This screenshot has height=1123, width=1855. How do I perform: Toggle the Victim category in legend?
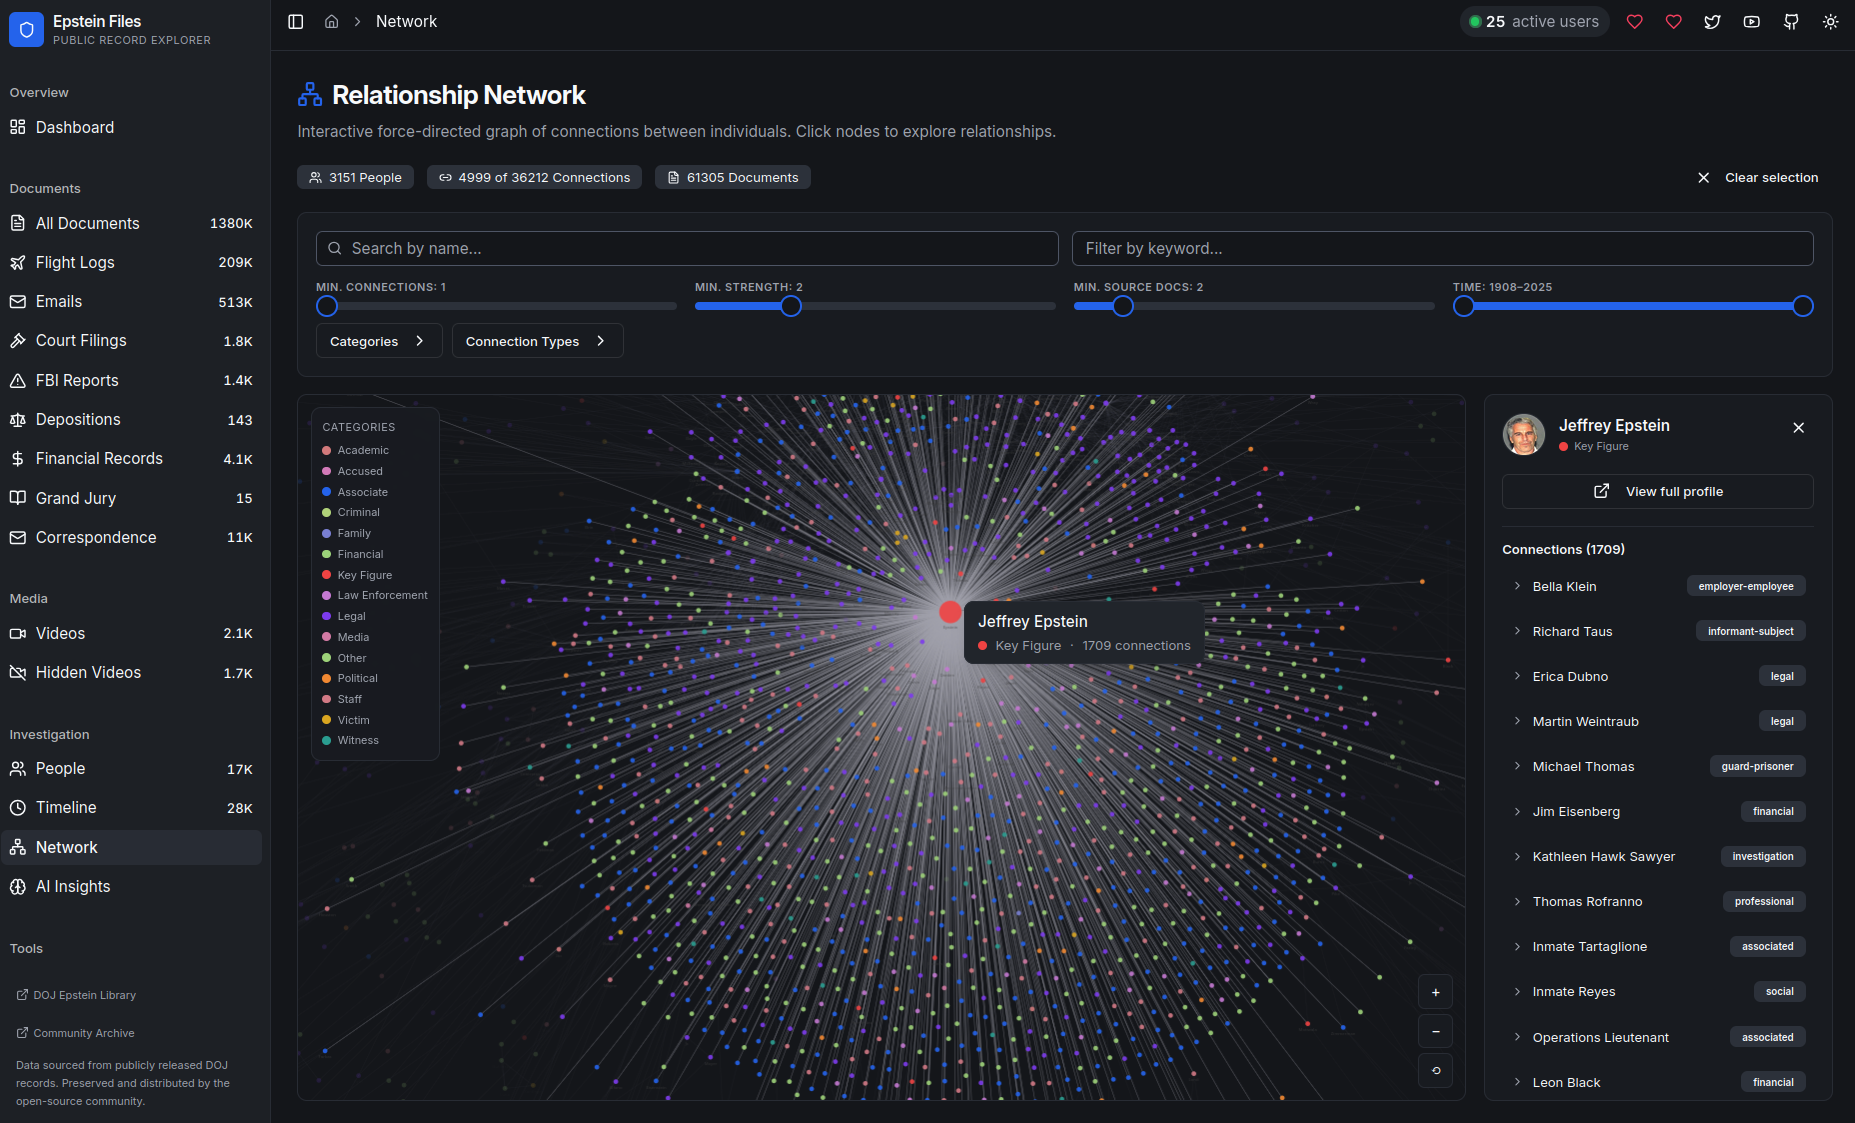point(353,720)
